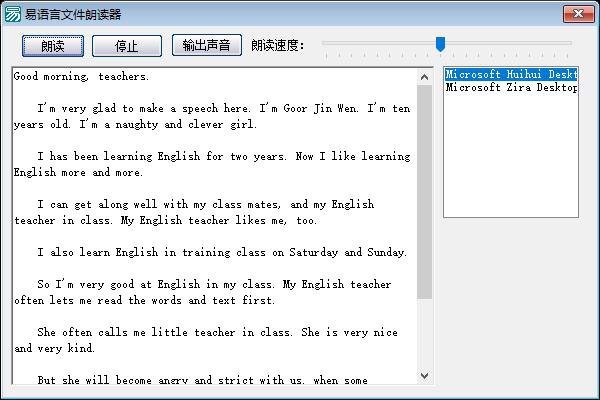Image resolution: width=600 pixels, height=400 pixels.
Task: Click the 朗读速度 label
Action: click(x=278, y=46)
